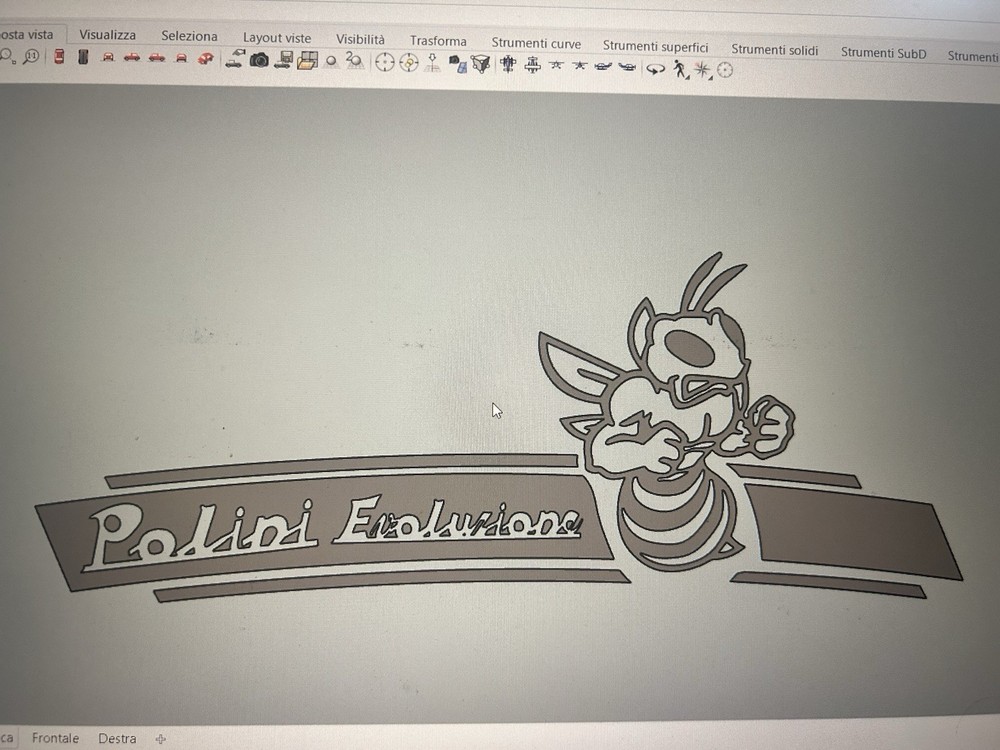Click the Zoom 1:1 magnifier icon
Viewport: 1000px width, 750px height.
31,57
